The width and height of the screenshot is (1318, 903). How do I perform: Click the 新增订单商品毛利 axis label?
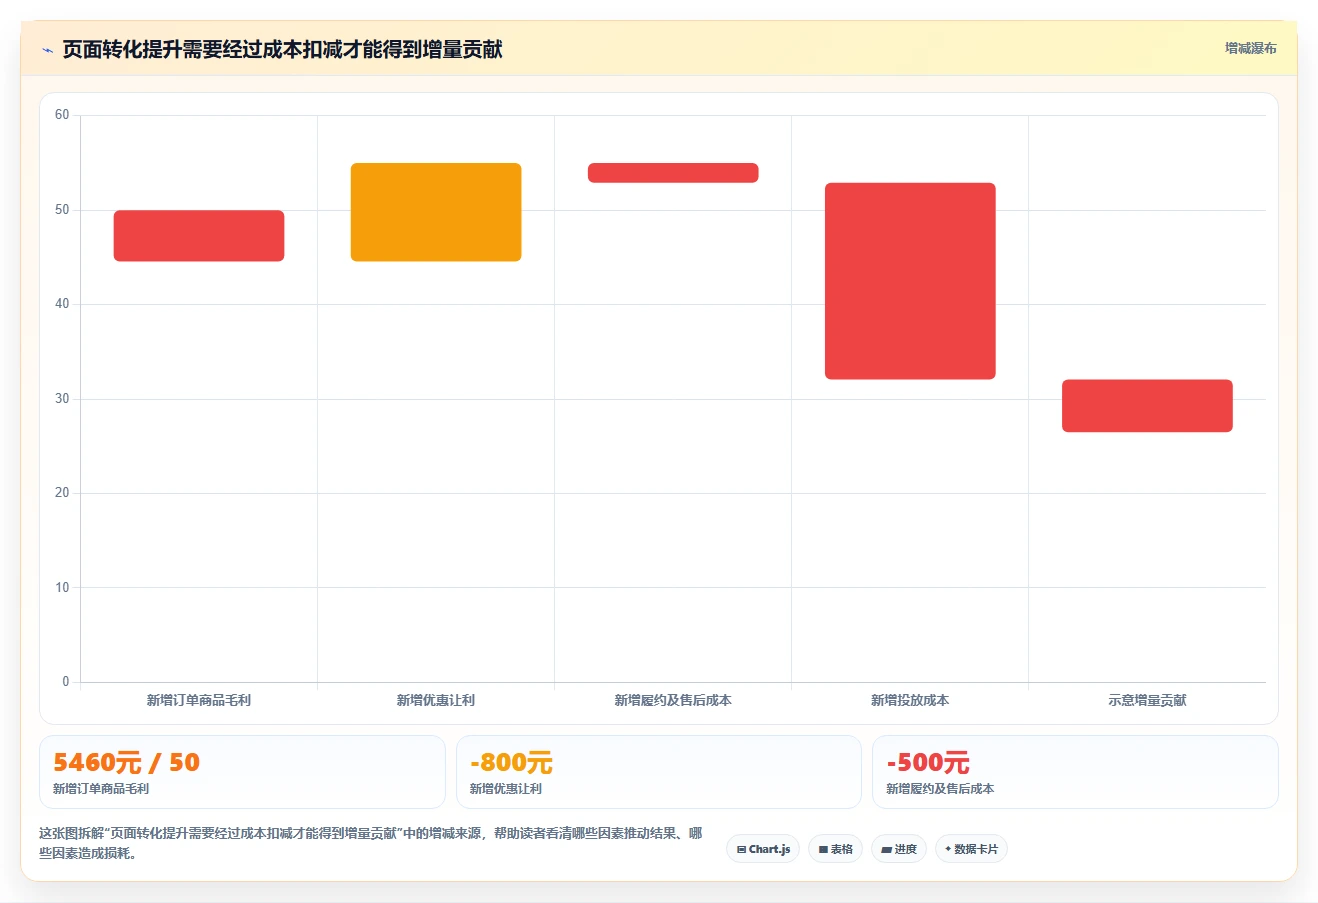tap(199, 700)
